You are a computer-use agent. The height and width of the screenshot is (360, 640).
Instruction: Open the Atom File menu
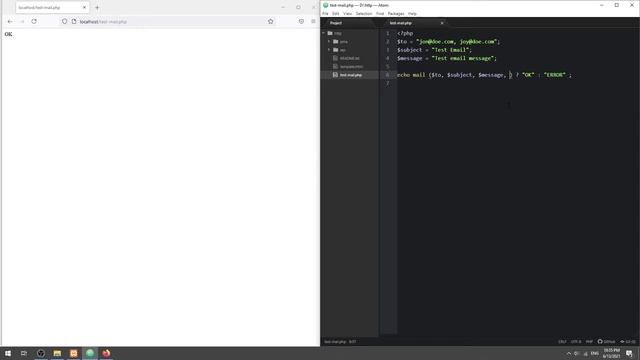coord(325,13)
